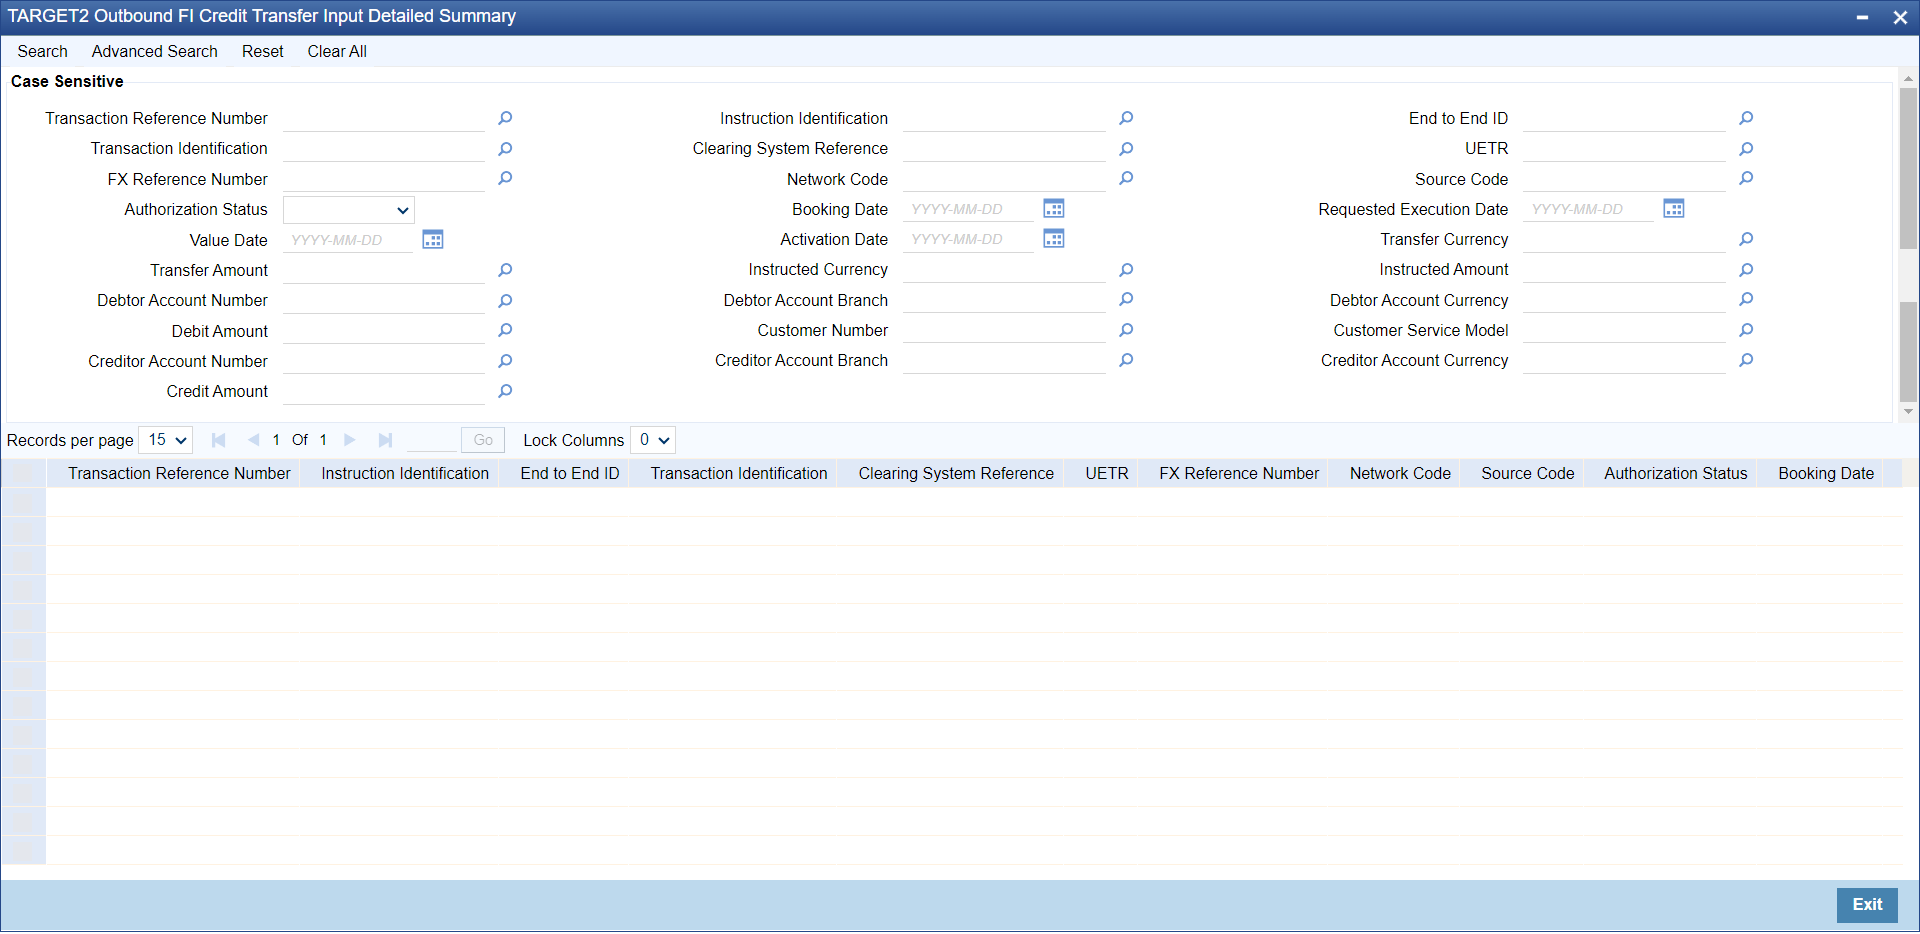
Task: Click the Transaction Reference Number input field
Action: (x=384, y=118)
